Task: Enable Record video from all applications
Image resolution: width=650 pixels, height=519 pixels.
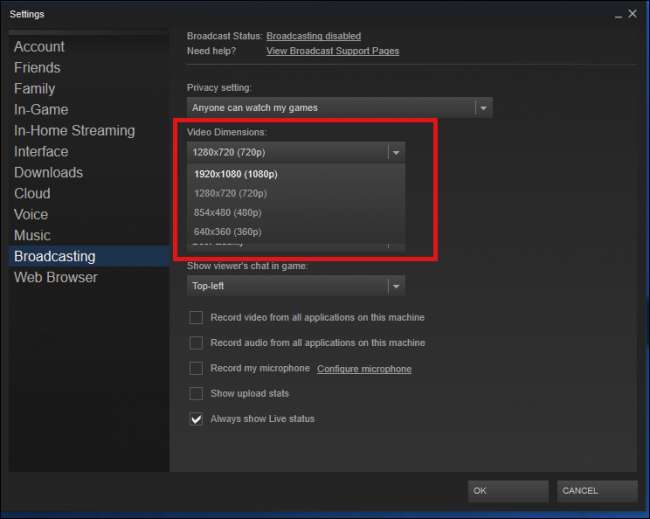Action: click(x=196, y=318)
